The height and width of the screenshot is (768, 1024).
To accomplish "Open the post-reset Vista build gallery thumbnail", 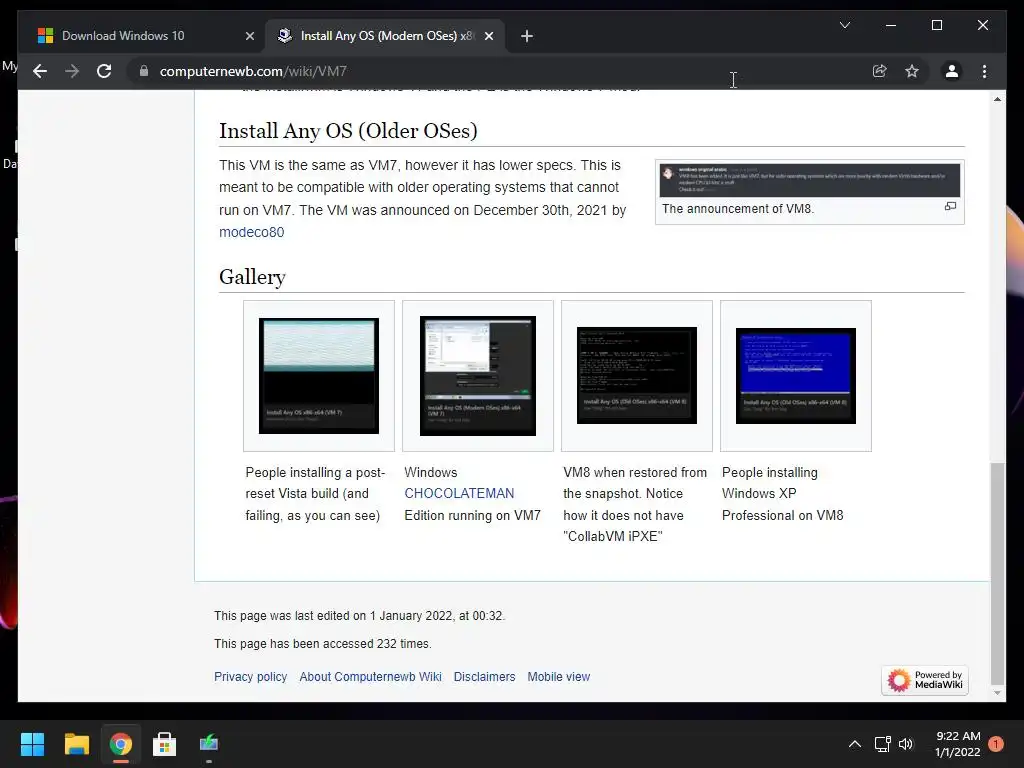I will coord(319,376).
